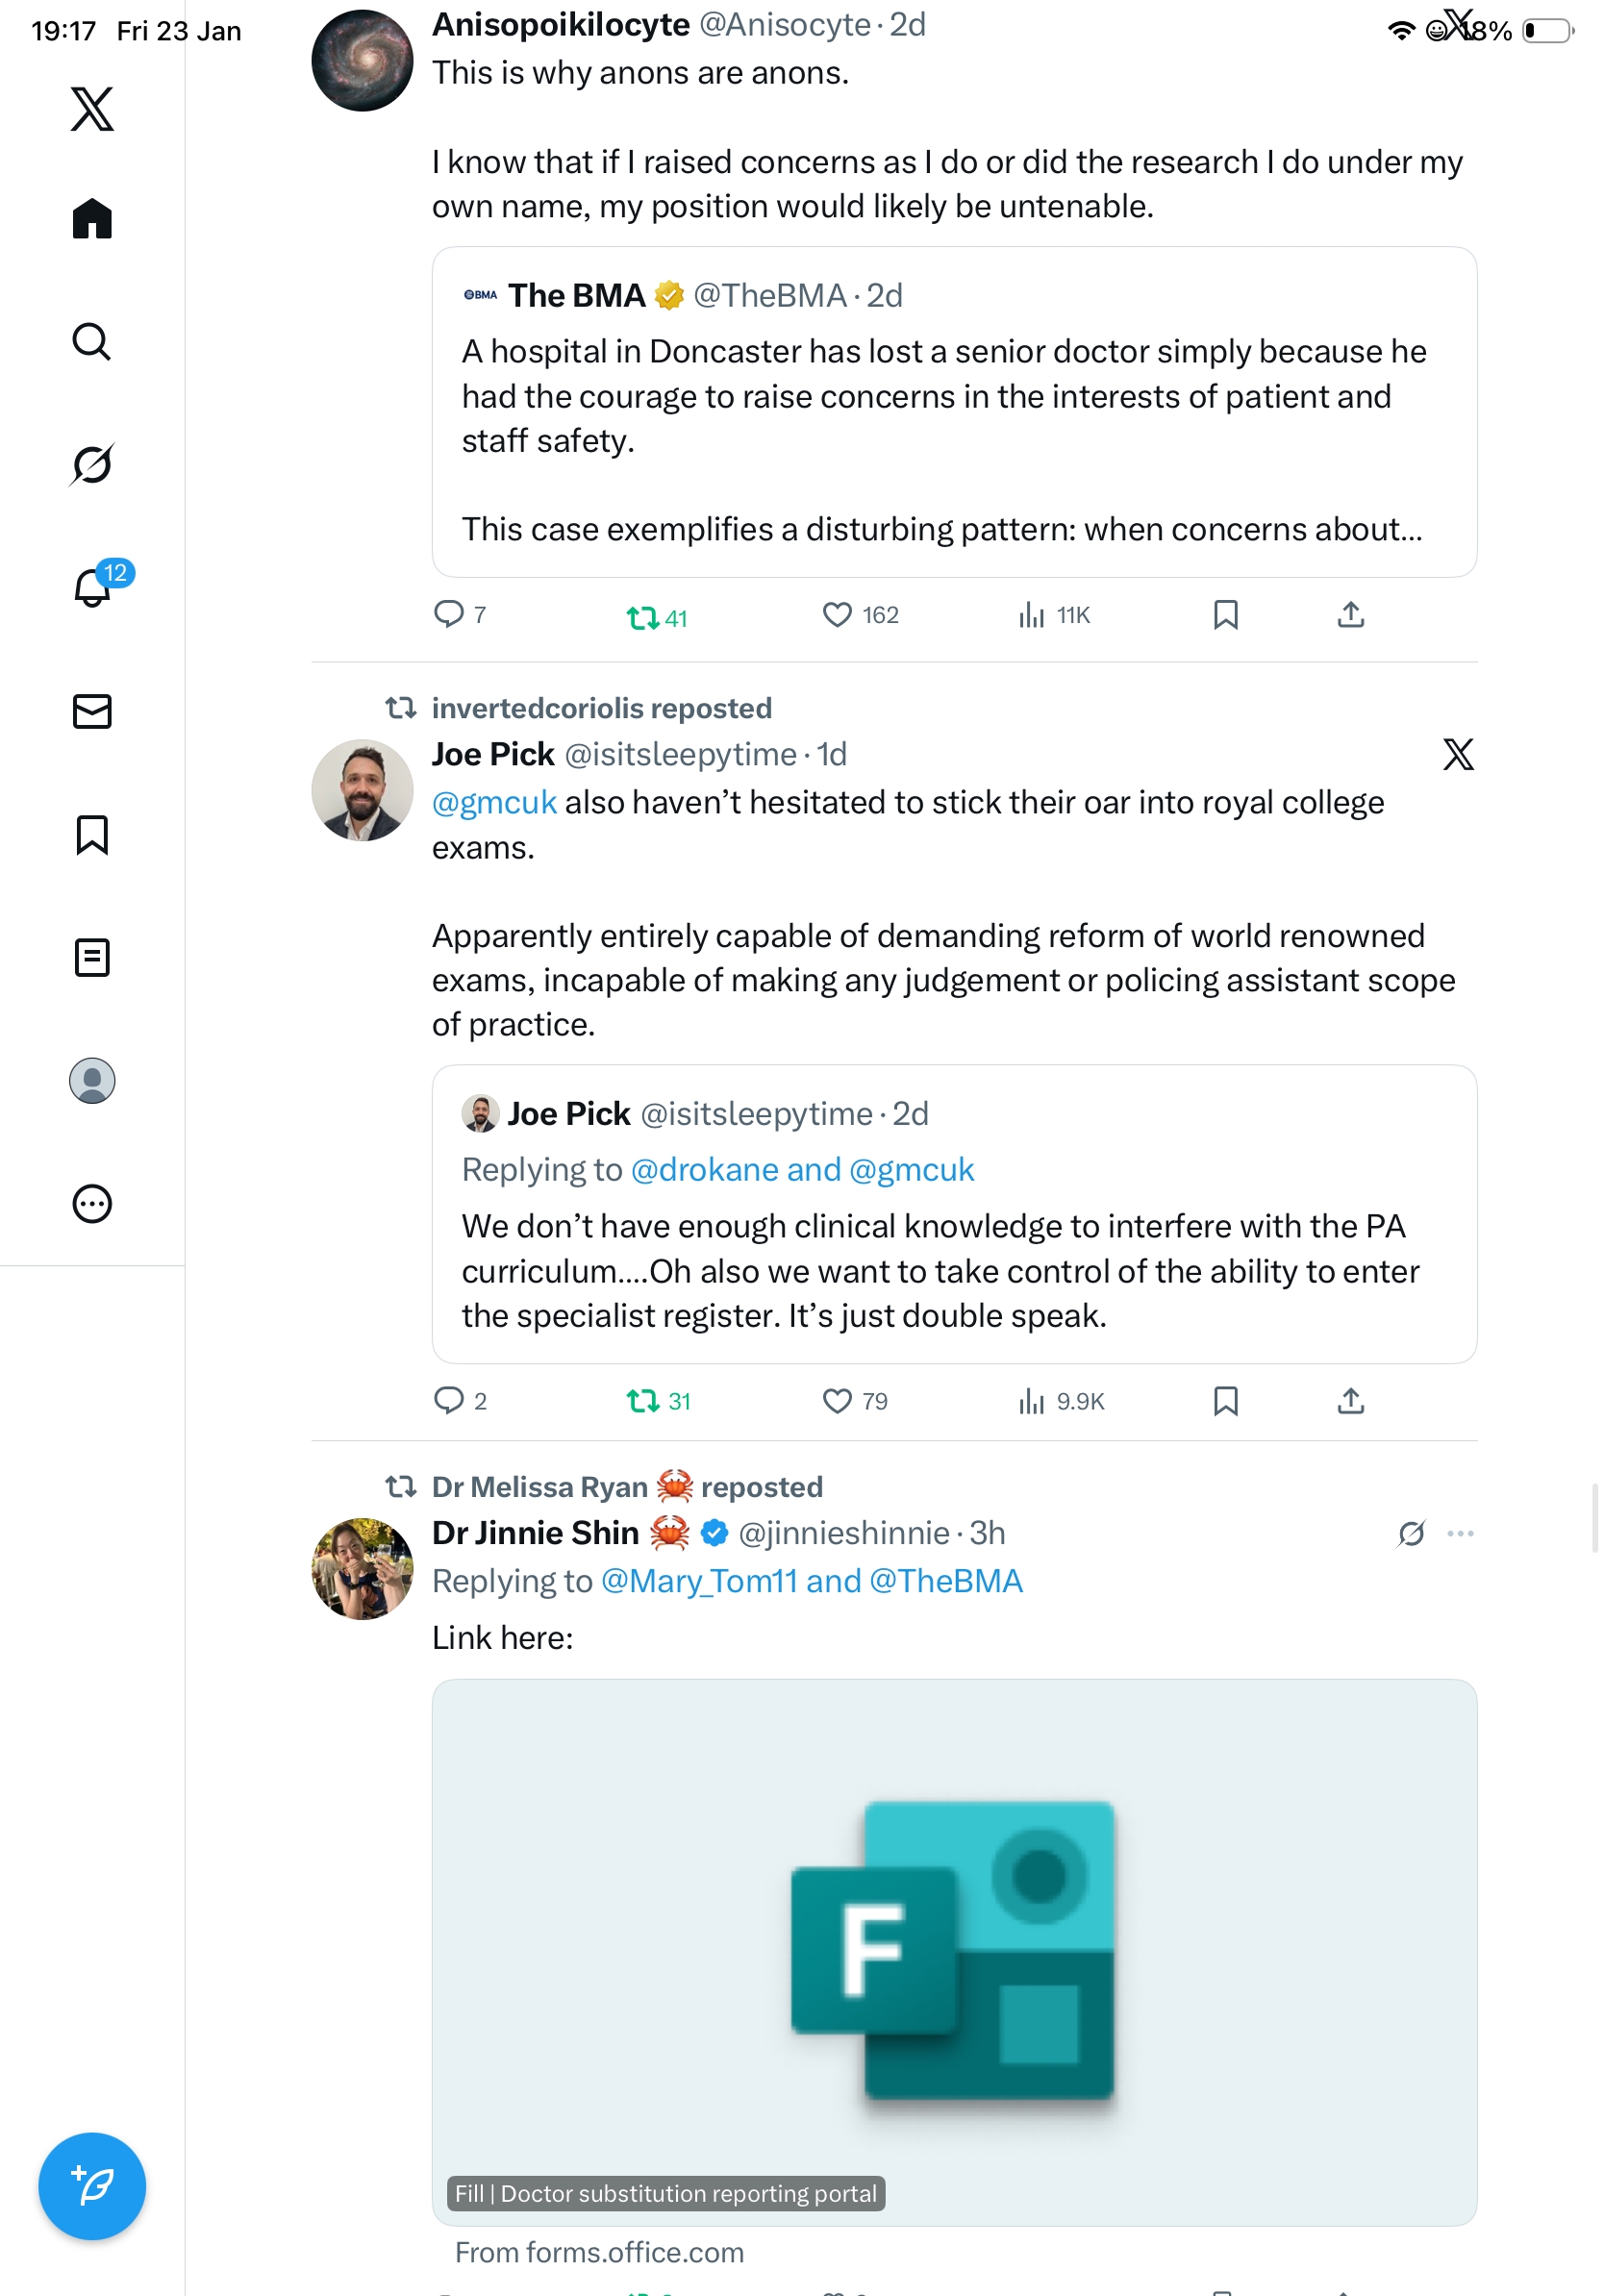Bookmark Joe Pick's post

(1225, 1400)
